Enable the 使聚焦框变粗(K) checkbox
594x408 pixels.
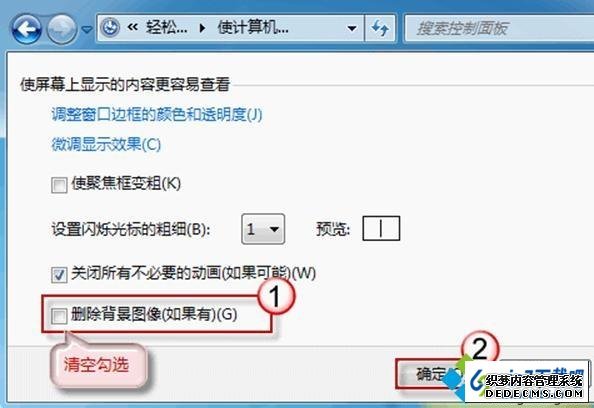pyautogui.click(x=59, y=185)
